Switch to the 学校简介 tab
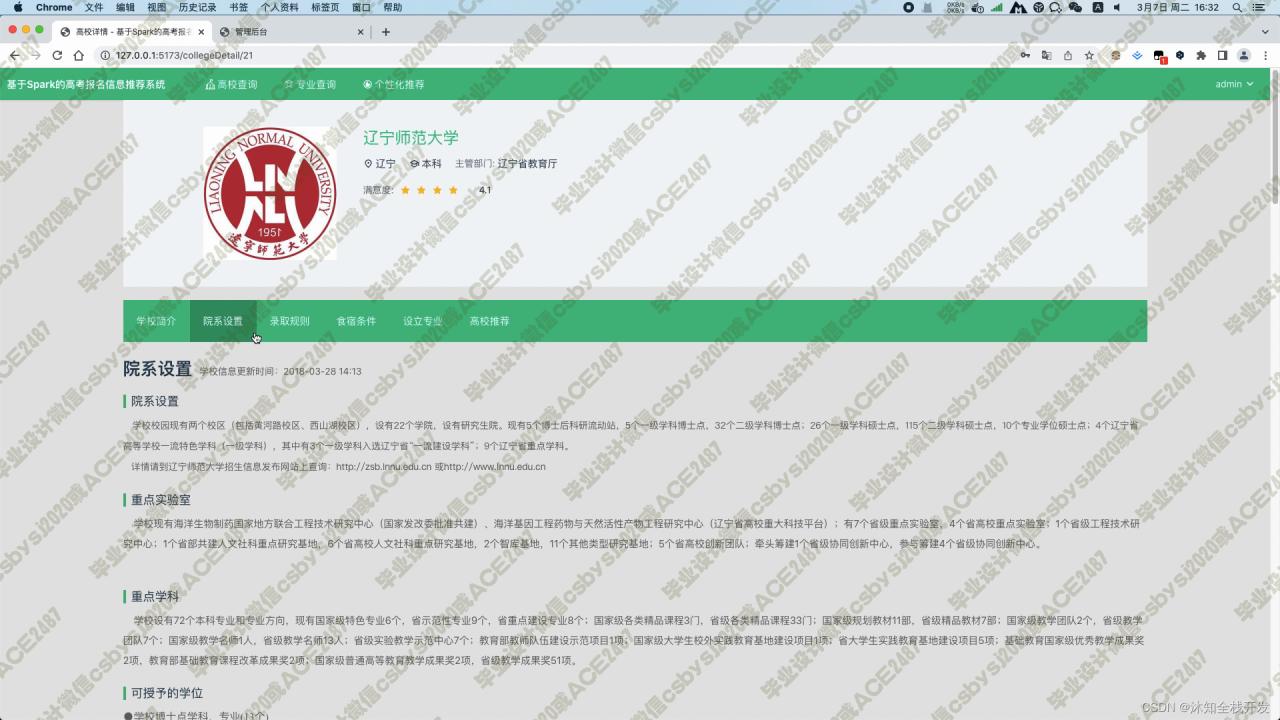 click(x=156, y=321)
